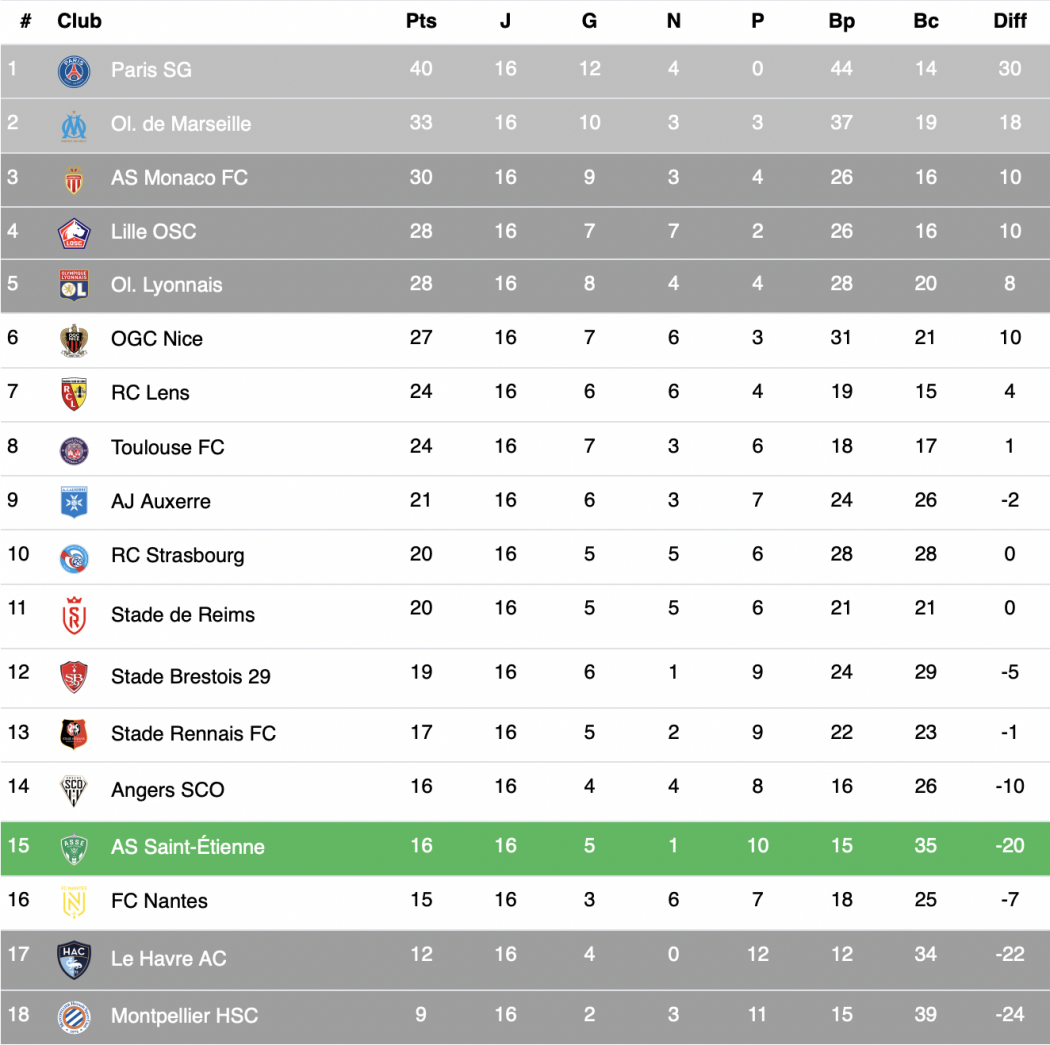Click the Paris SG club crest
This screenshot has height=1045, width=1050.
tap(74, 71)
